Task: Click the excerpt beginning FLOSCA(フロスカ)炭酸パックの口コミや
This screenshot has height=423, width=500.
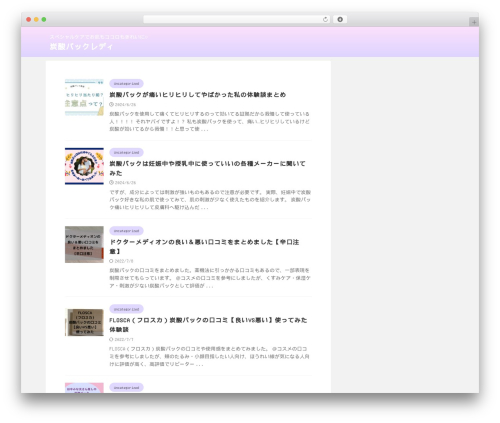Action: [209, 356]
